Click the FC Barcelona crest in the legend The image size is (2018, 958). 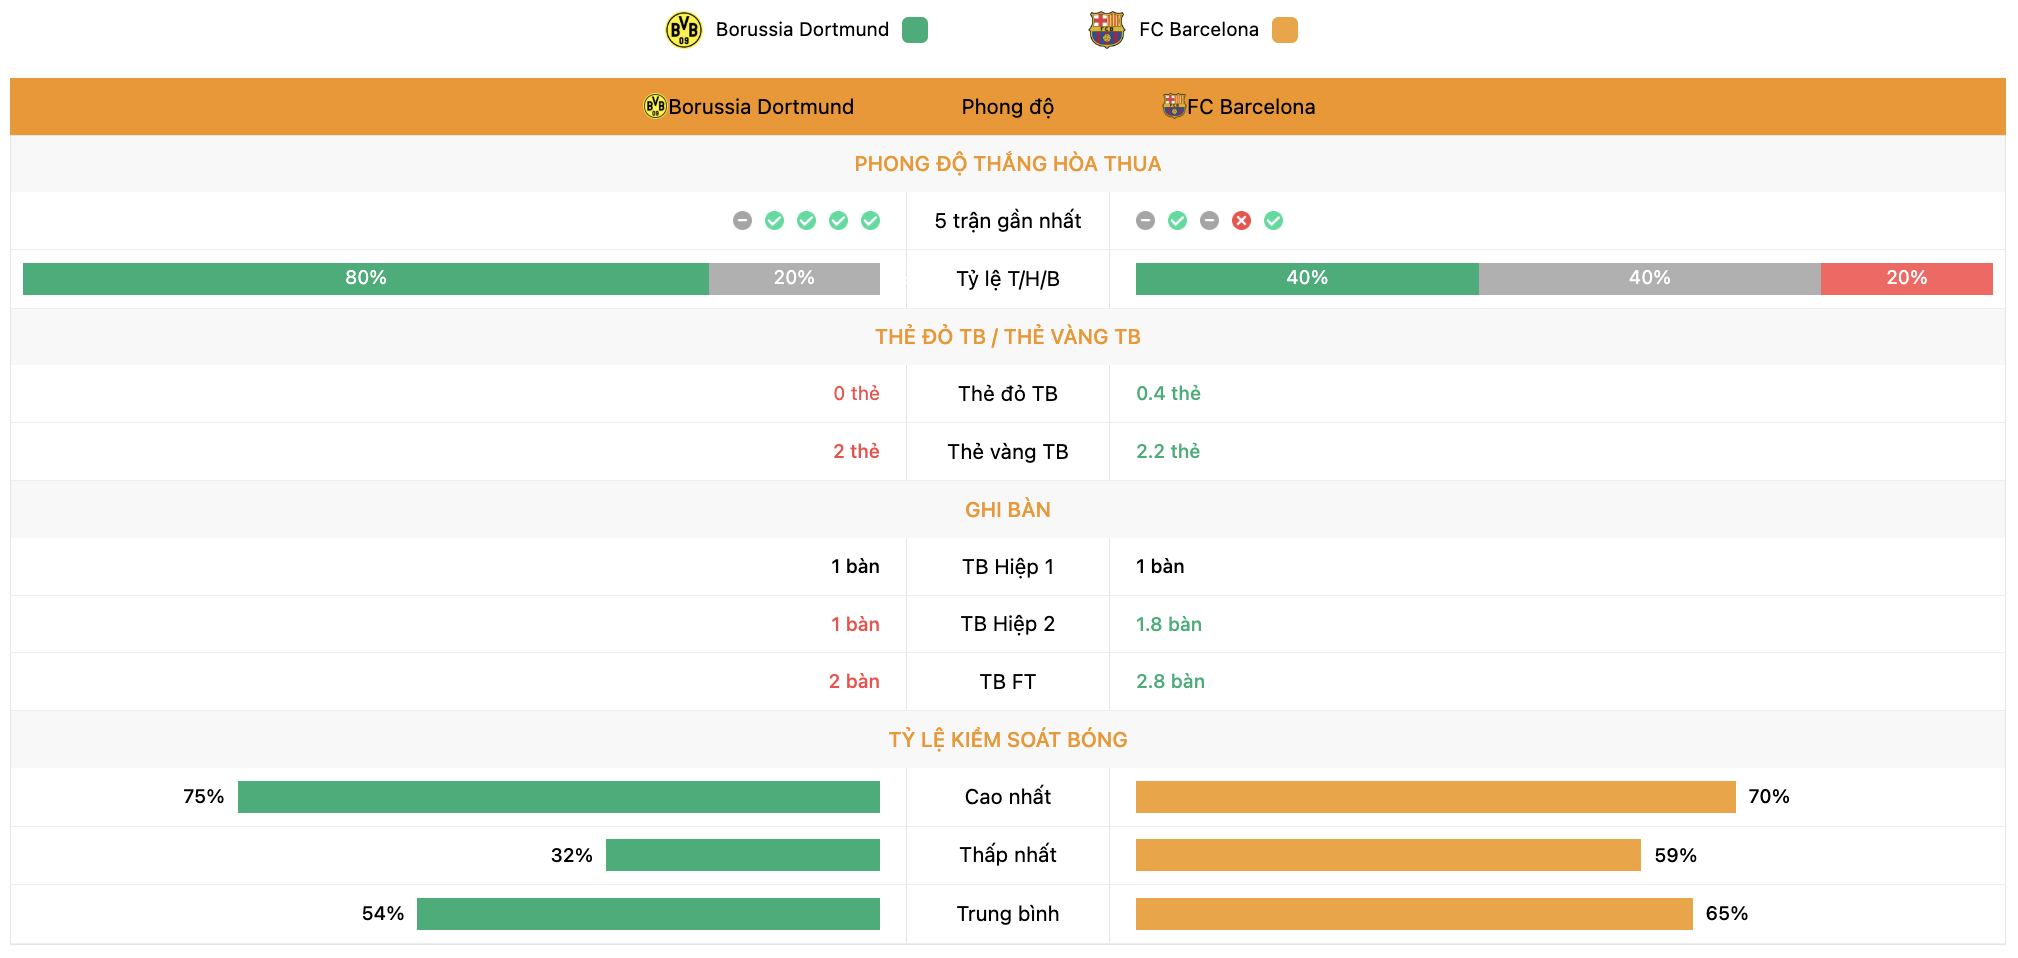point(1107,30)
